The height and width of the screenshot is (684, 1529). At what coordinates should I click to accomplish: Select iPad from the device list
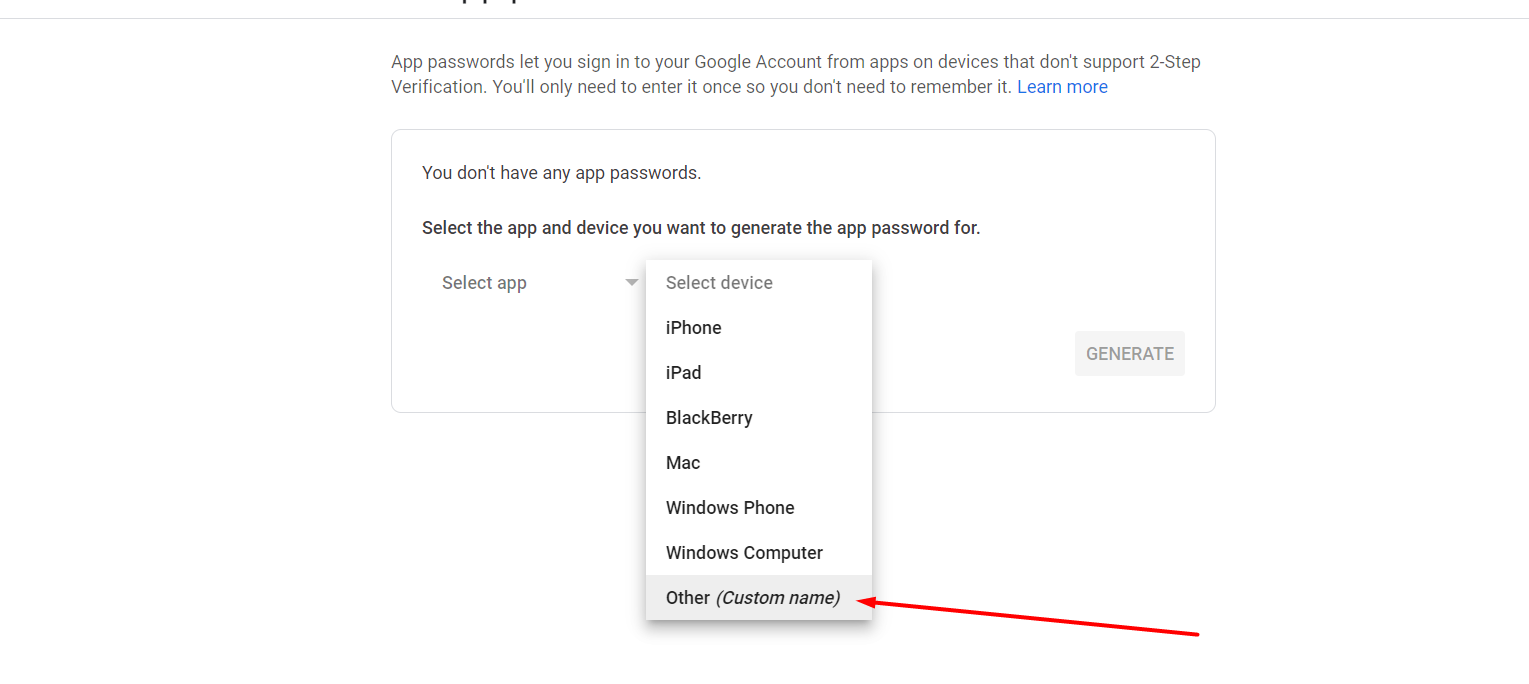coord(683,372)
